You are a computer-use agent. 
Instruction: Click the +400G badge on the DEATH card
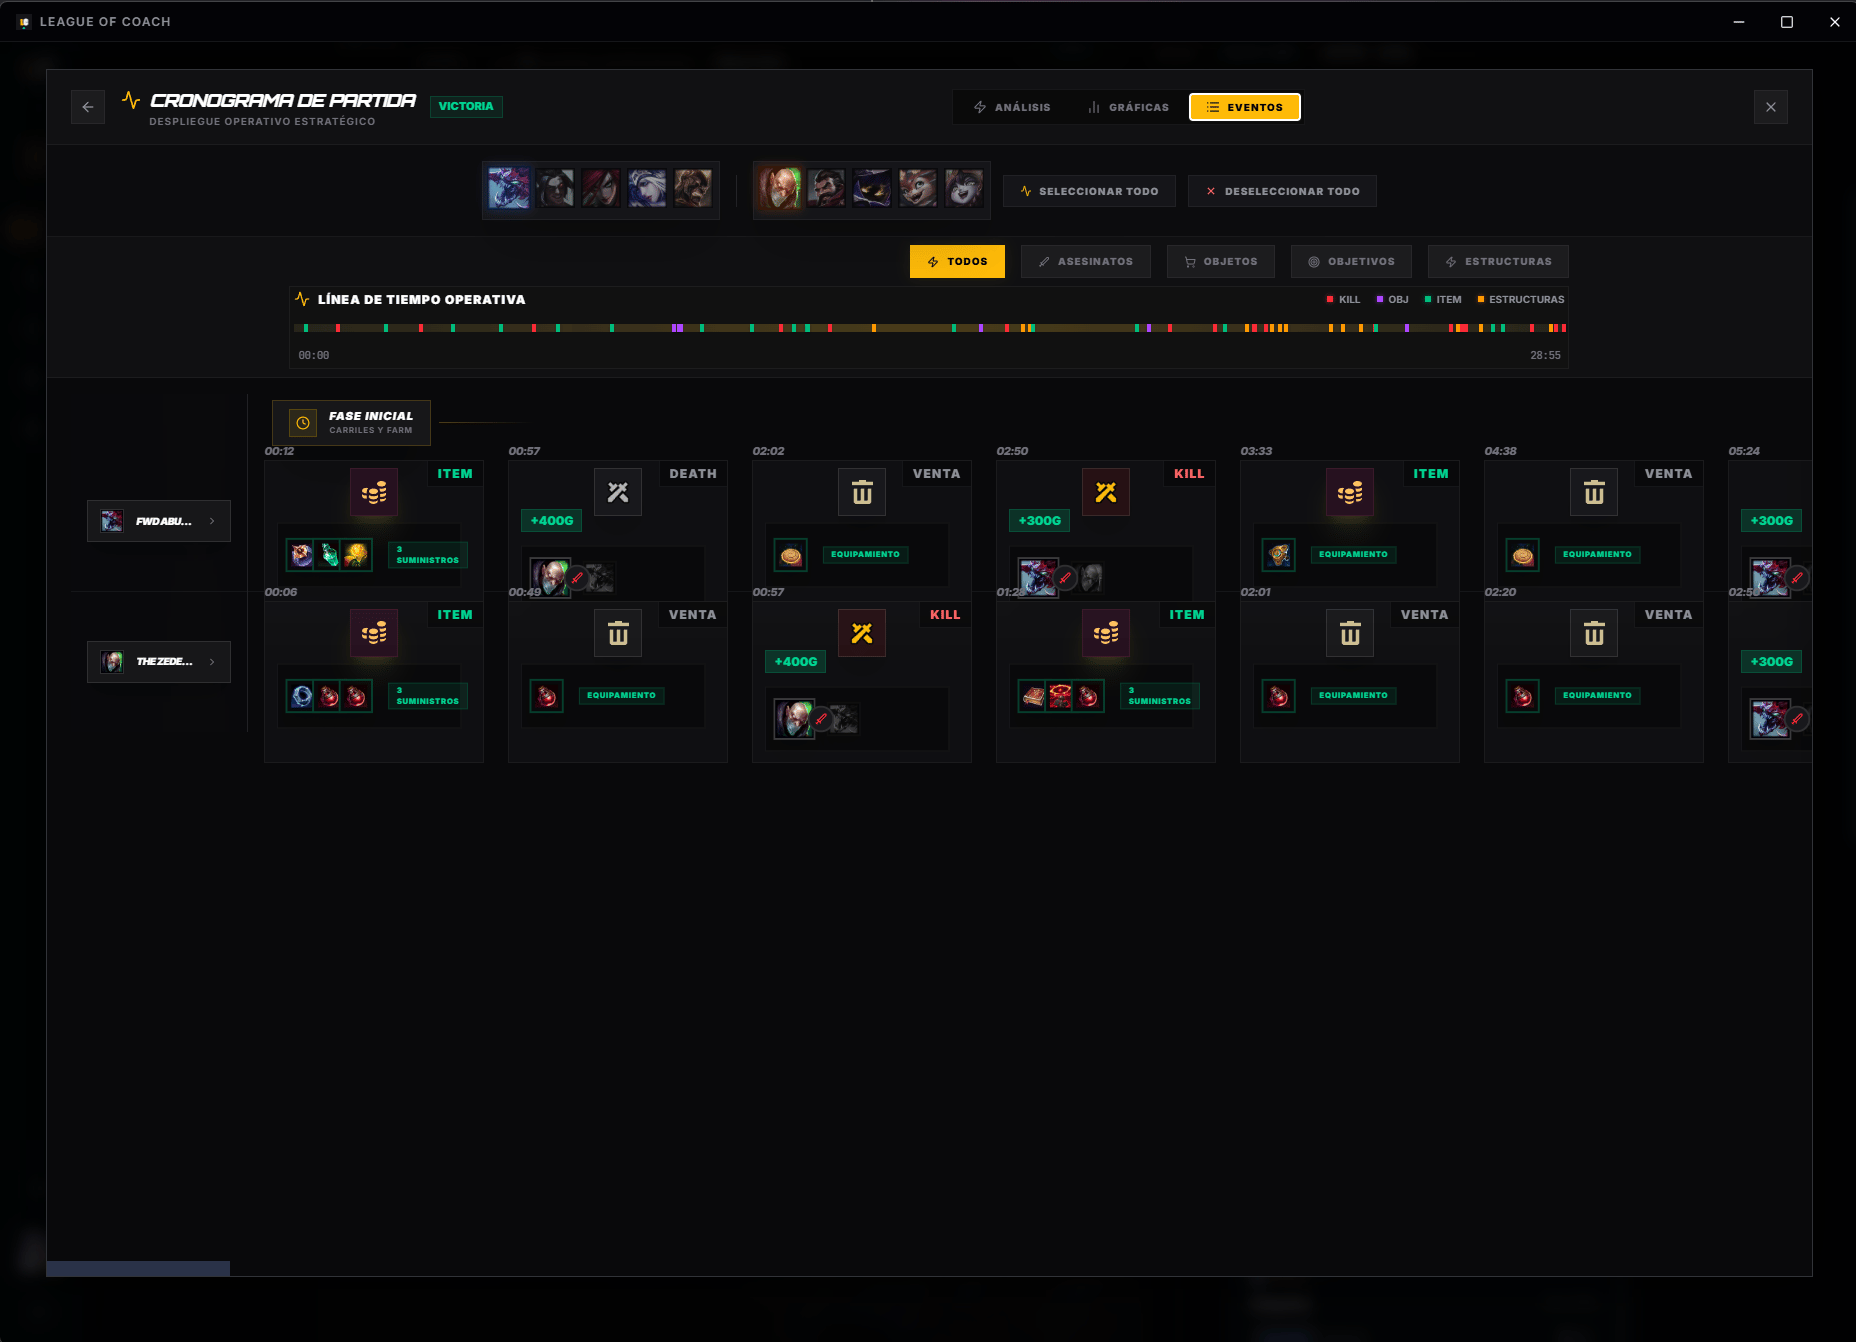click(552, 521)
